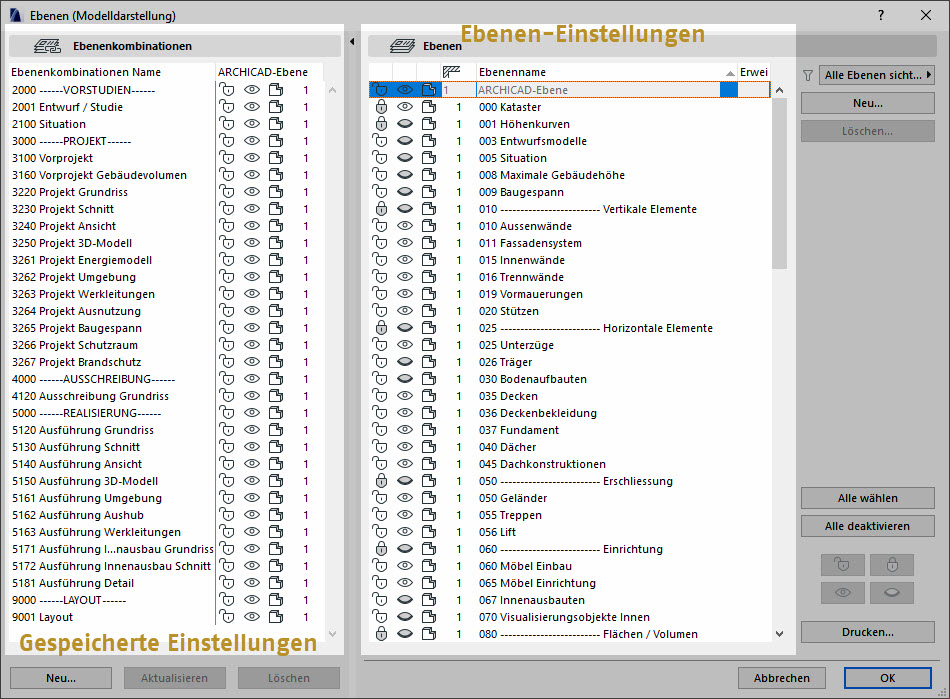Click lock icon of 060 Möbel Einbau layer
This screenshot has height=699, width=950.
[381, 566]
